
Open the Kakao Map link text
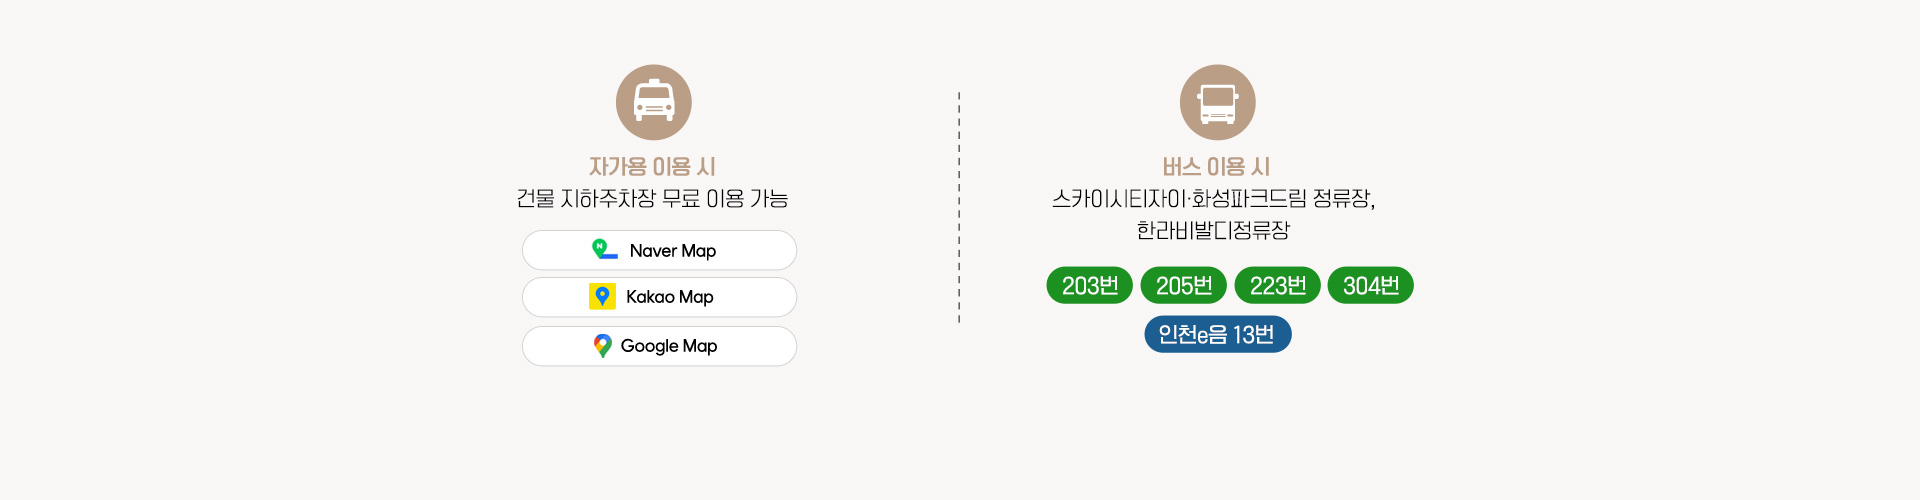pyautogui.click(x=669, y=297)
